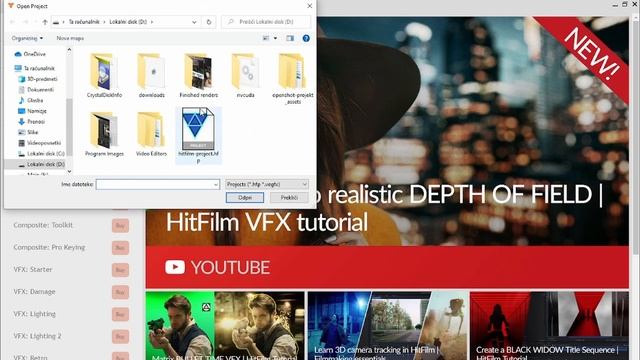Image resolution: width=640 pixels, height=360 pixels.
Task: Open the depth of field tutorial banner
Action: [387, 131]
